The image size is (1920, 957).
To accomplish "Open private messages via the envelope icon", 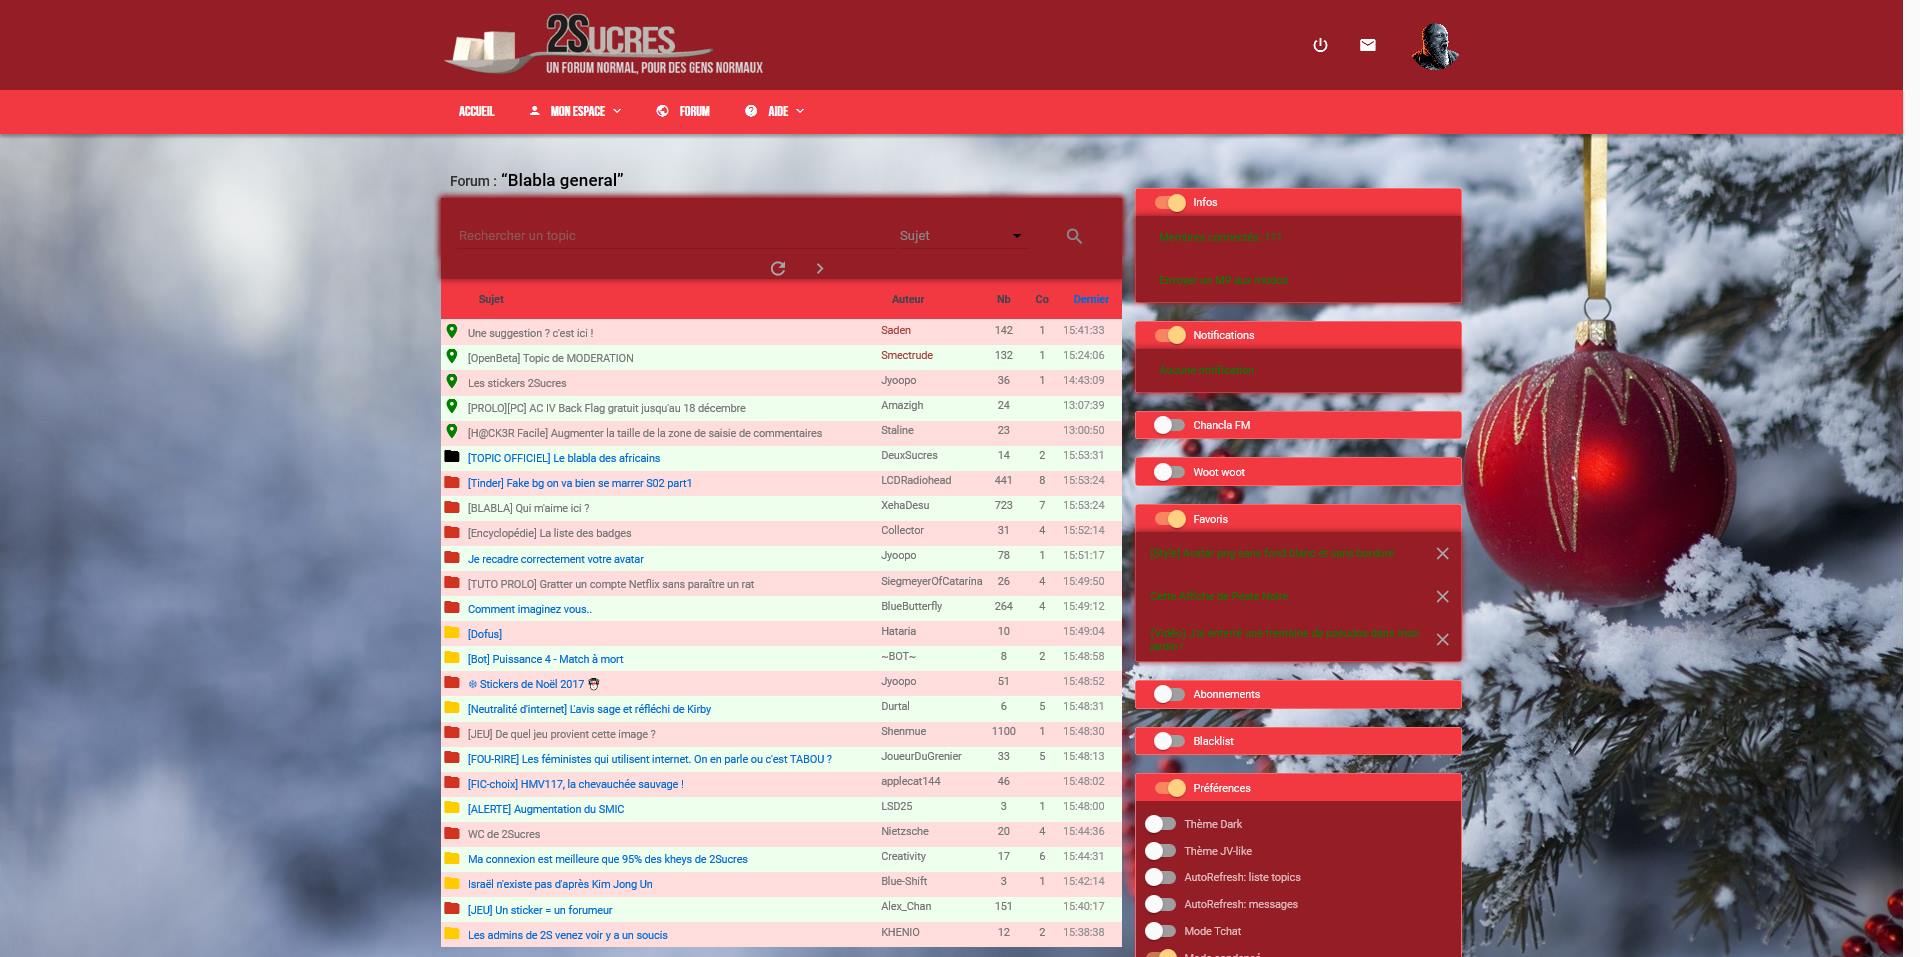I will (1368, 45).
